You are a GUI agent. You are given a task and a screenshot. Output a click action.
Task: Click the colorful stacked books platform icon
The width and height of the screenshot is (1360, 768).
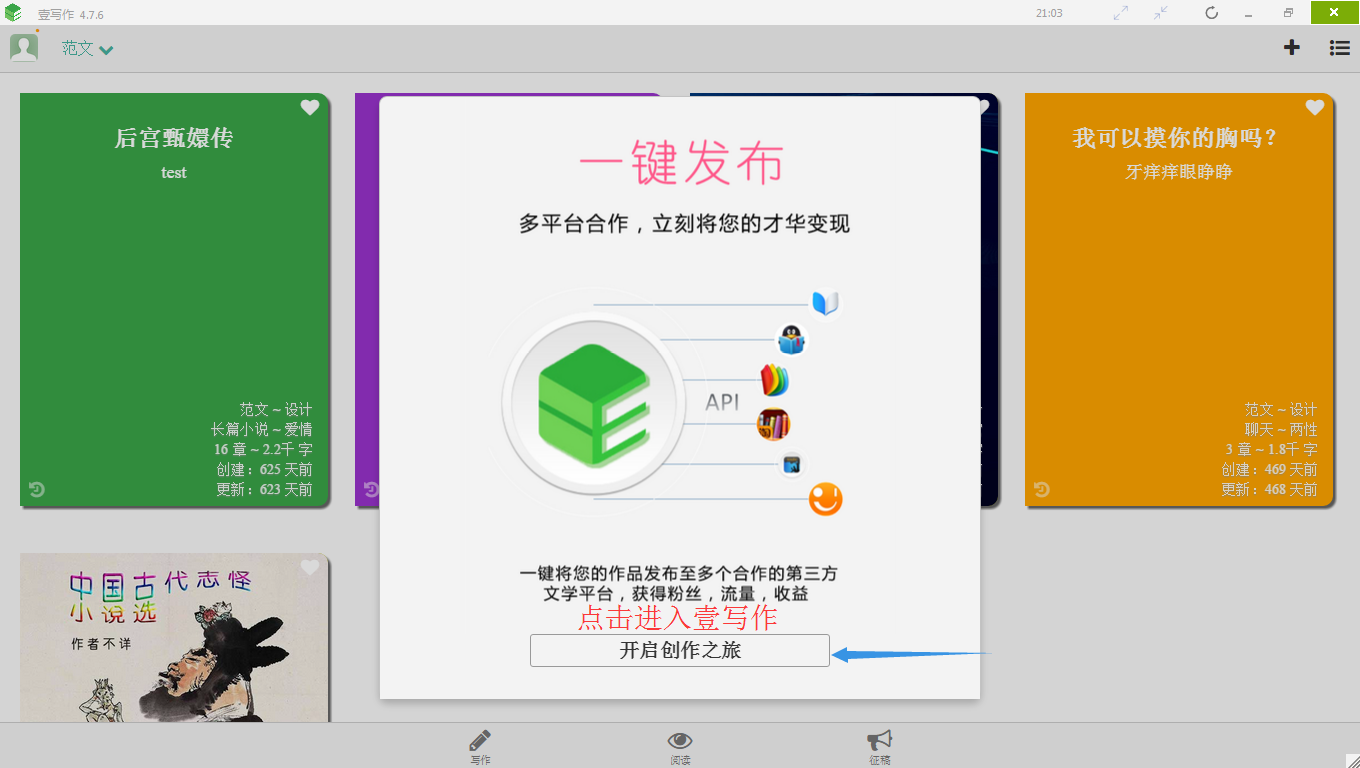775,380
